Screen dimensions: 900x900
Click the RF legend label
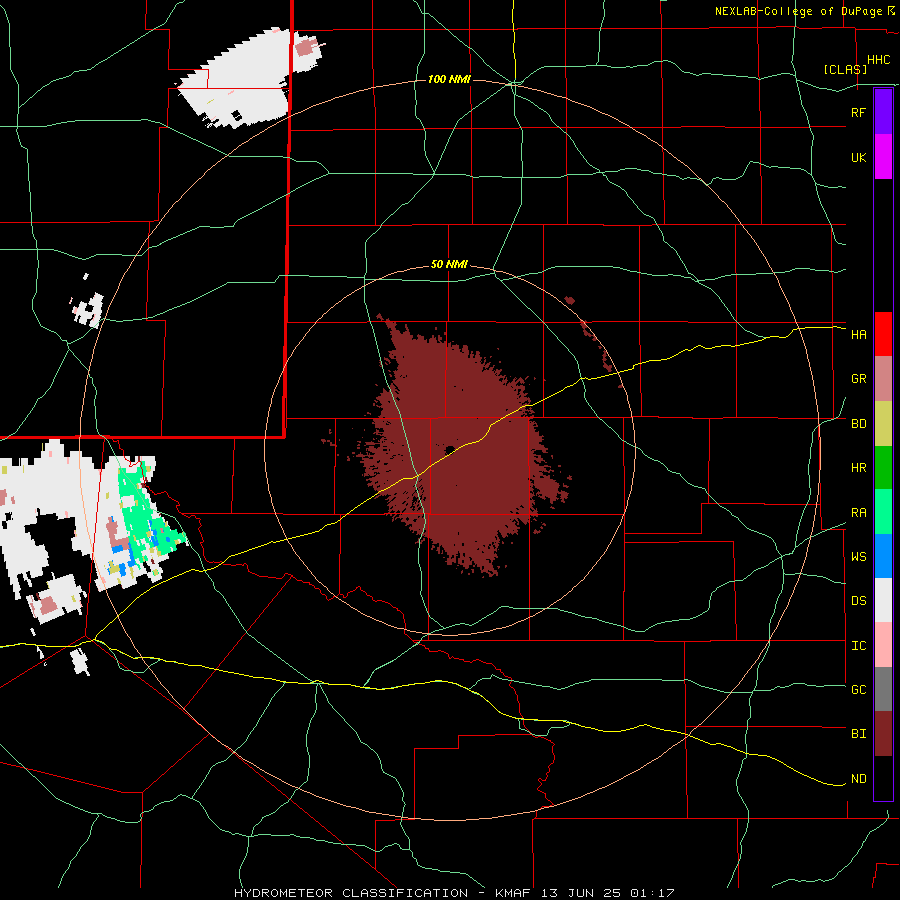pos(858,112)
